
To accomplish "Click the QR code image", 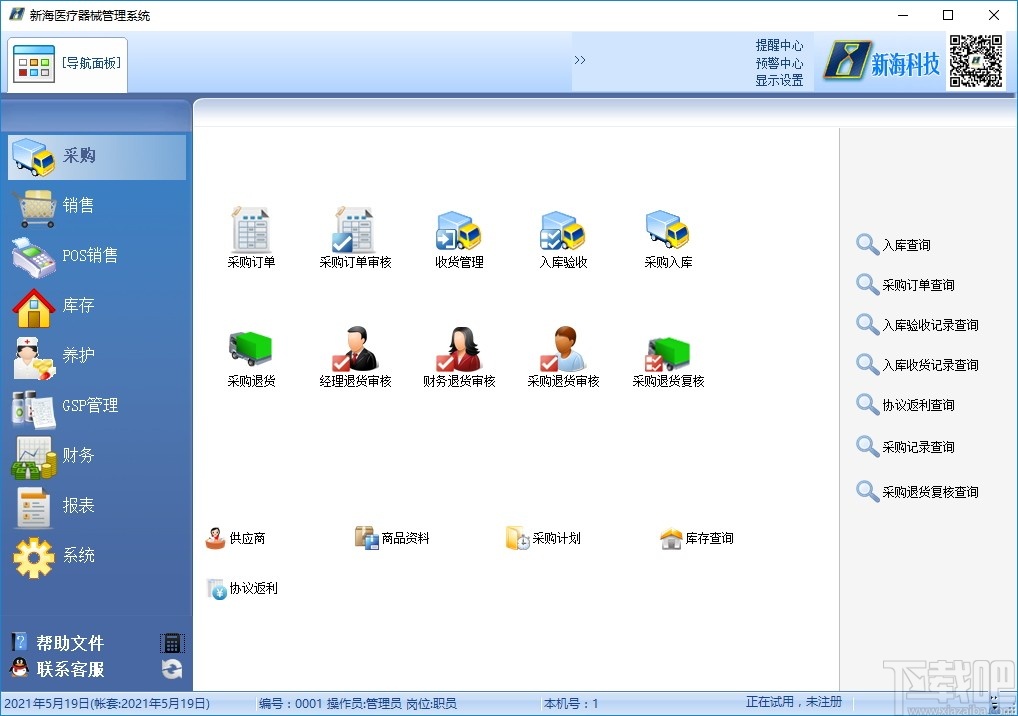I will [x=976, y=61].
